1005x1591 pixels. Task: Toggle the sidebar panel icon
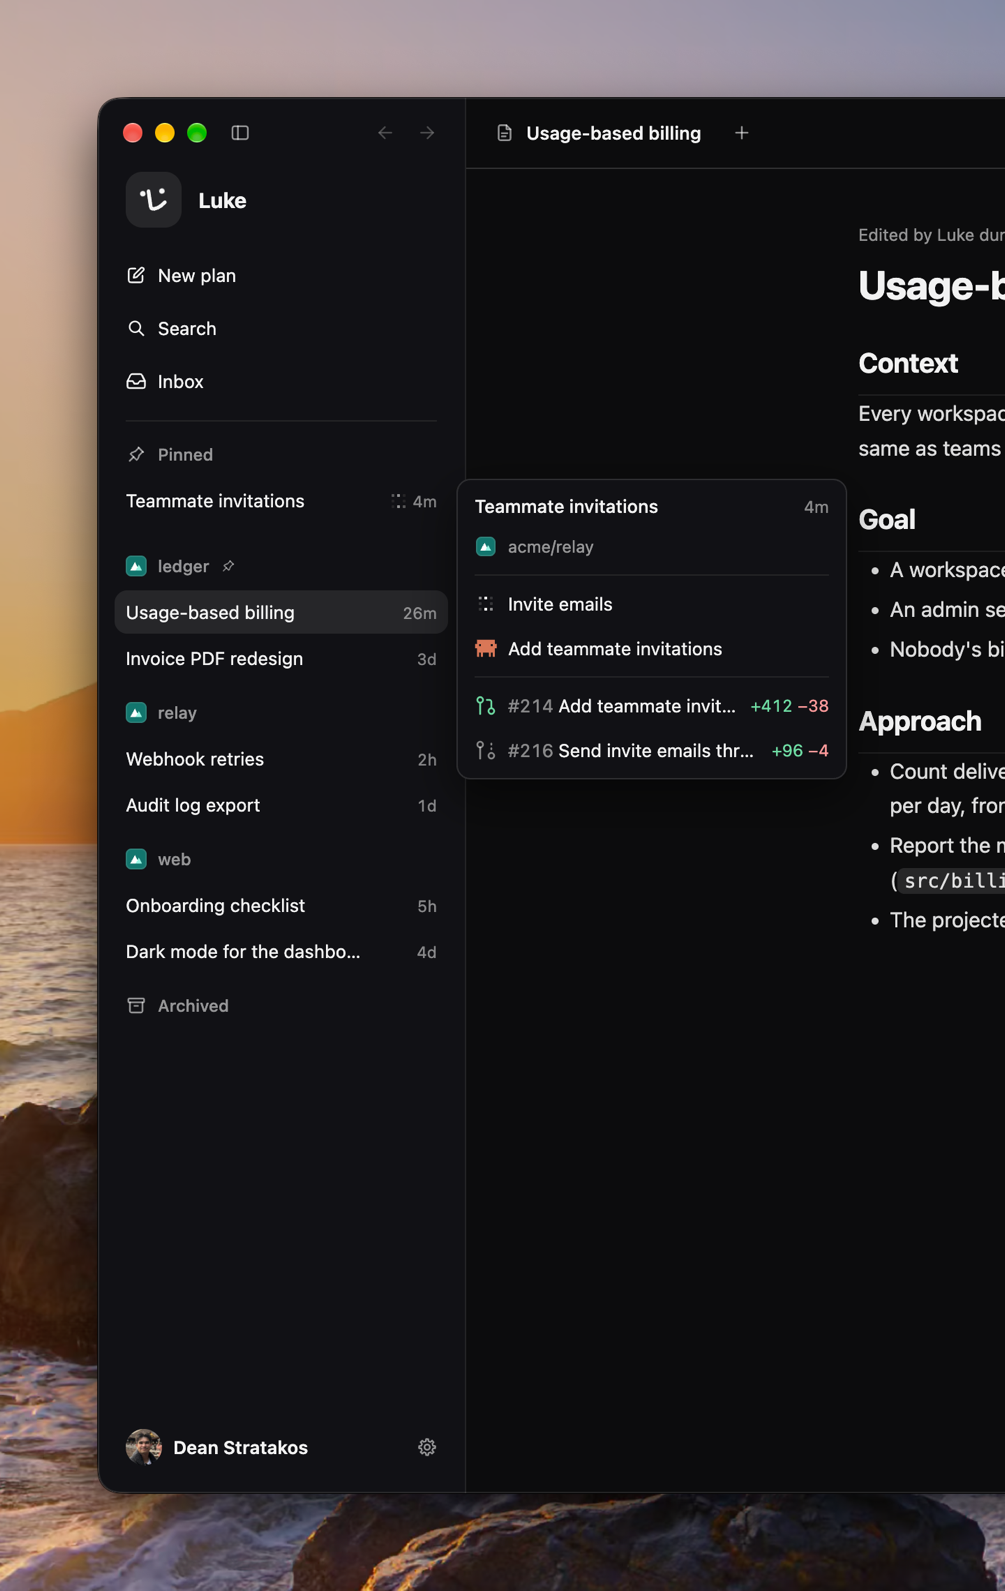pos(240,133)
